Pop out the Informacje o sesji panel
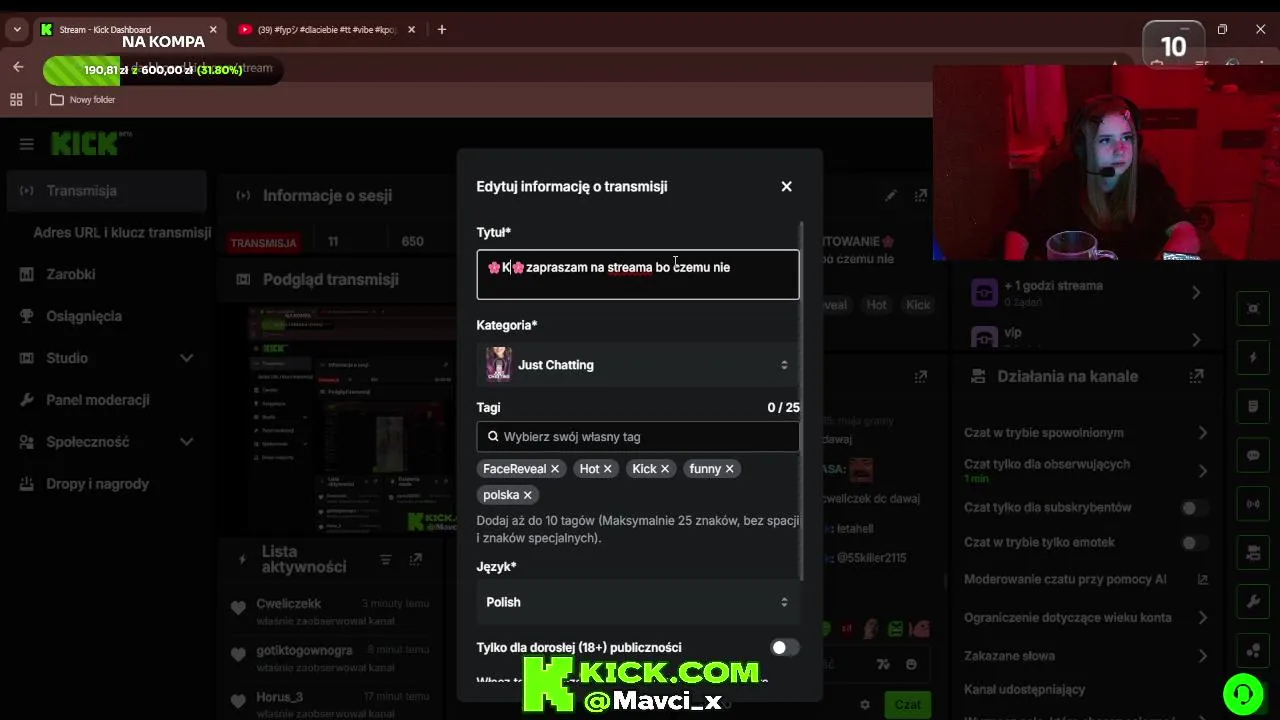 pos(921,196)
